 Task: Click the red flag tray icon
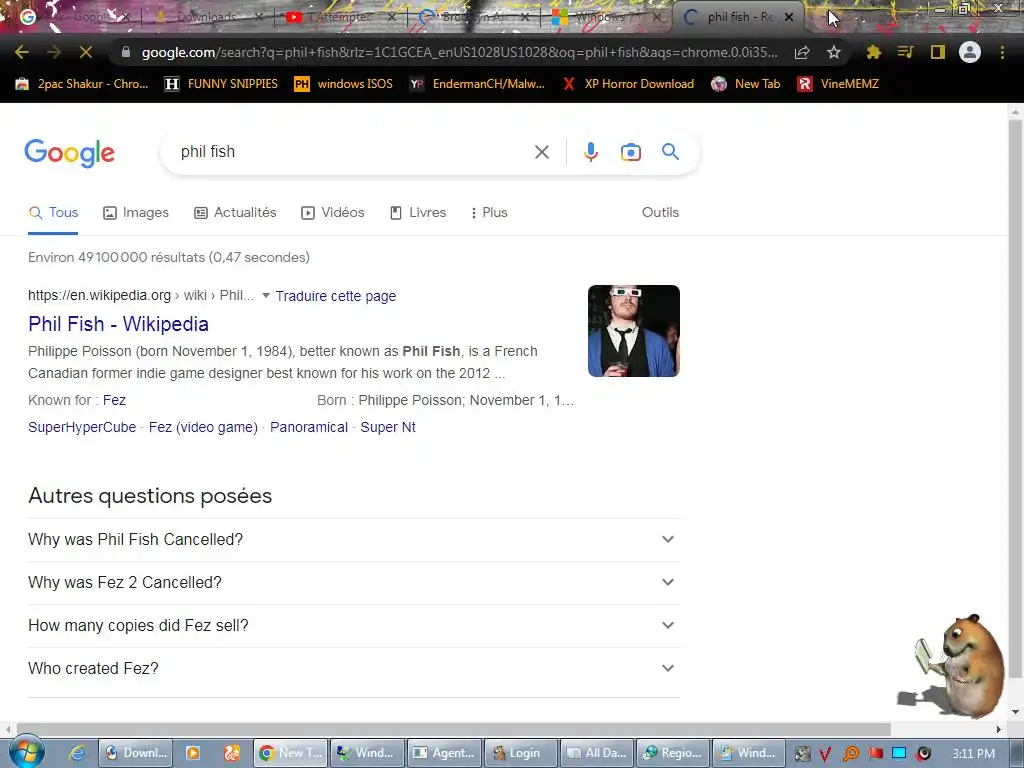click(x=875, y=753)
